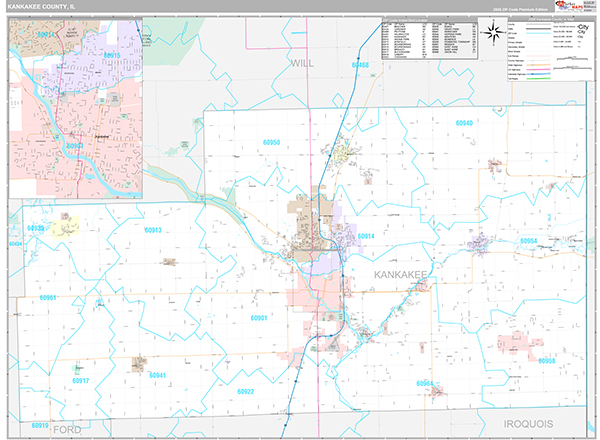Click the US Highways pink legend line
600x440 pixels.
[538, 70]
